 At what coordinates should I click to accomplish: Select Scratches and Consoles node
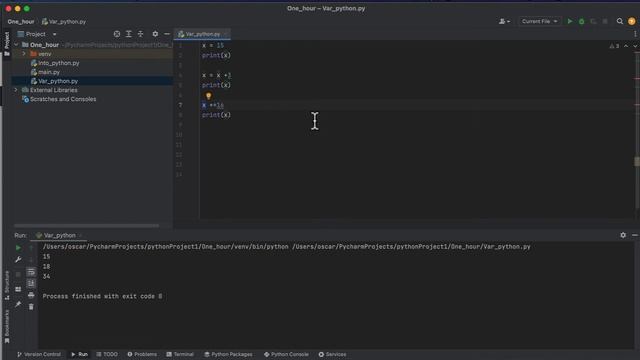coord(63,99)
